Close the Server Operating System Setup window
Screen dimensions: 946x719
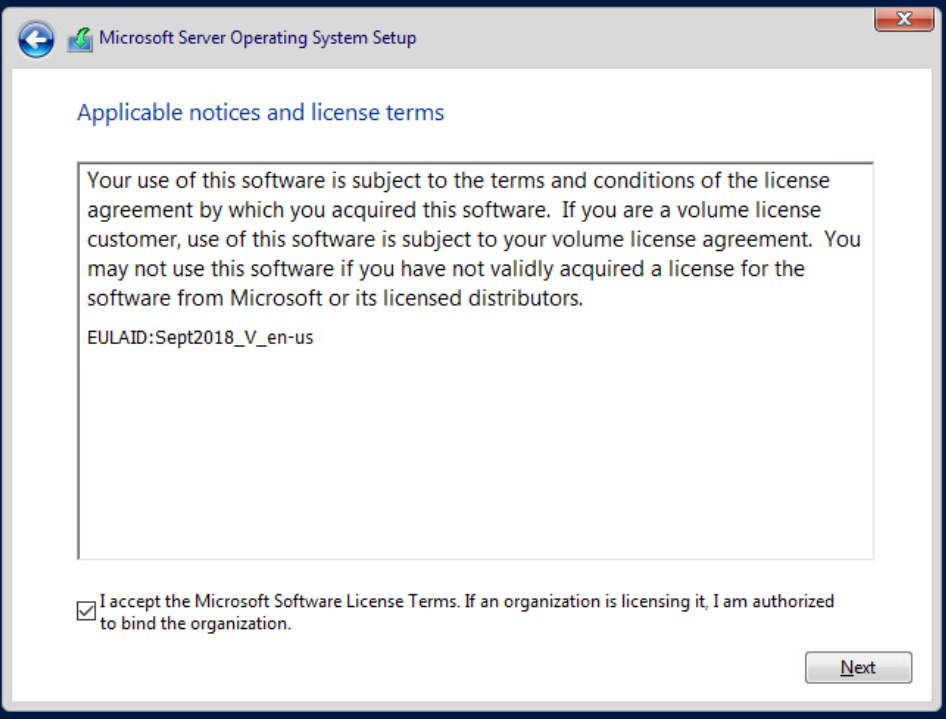[x=903, y=18]
